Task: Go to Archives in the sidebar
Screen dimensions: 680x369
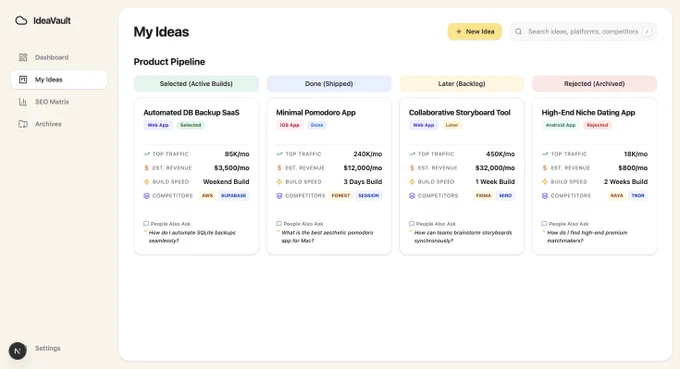Action: (59, 124)
